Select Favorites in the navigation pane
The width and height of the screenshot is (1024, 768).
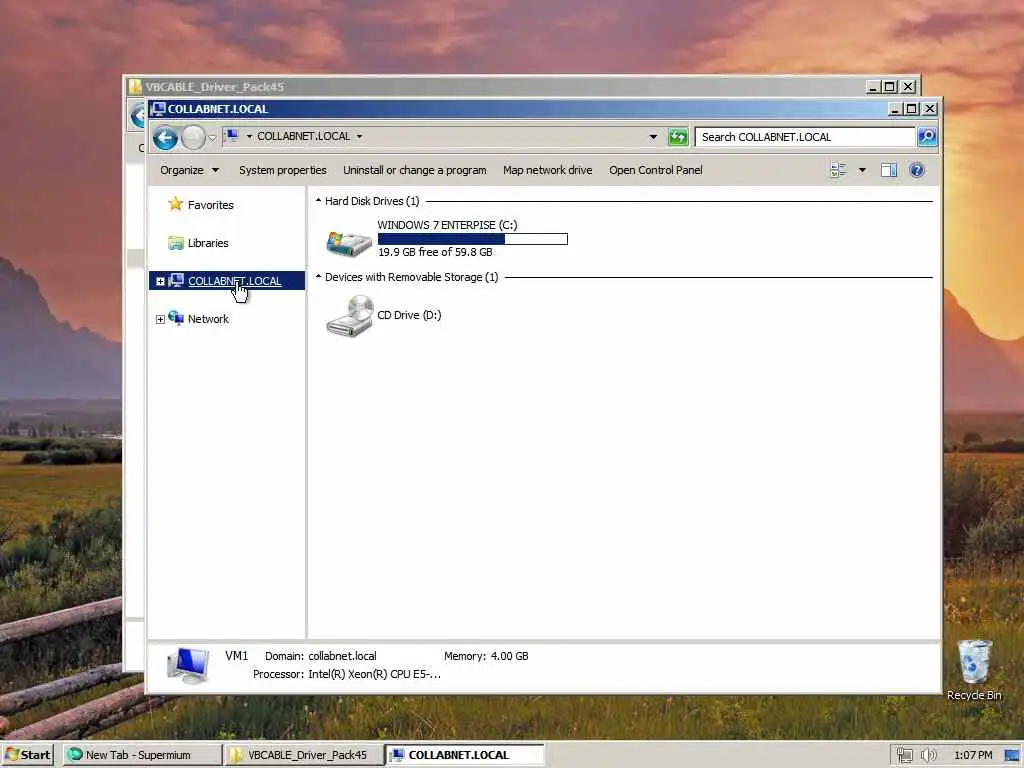(x=210, y=205)
